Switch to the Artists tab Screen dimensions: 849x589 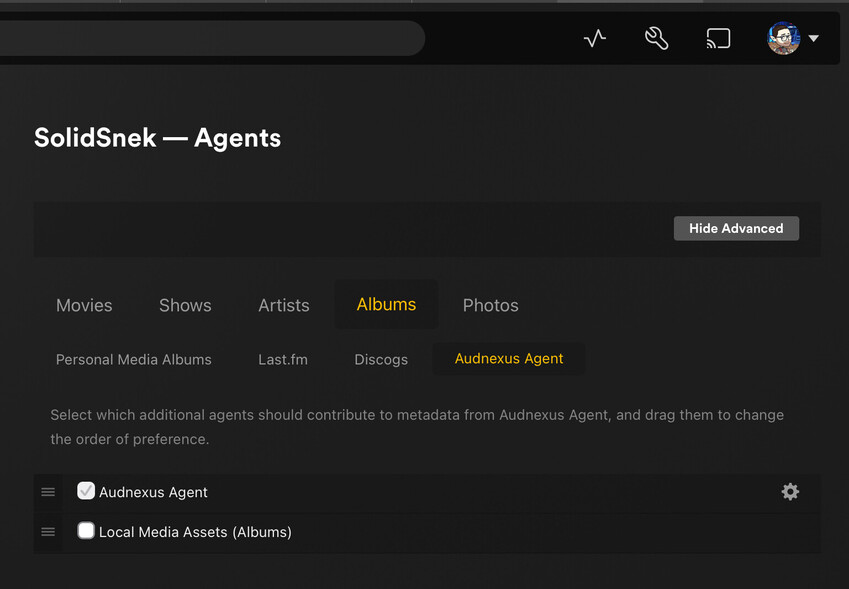pyautogui.click(x=284, y=305)
